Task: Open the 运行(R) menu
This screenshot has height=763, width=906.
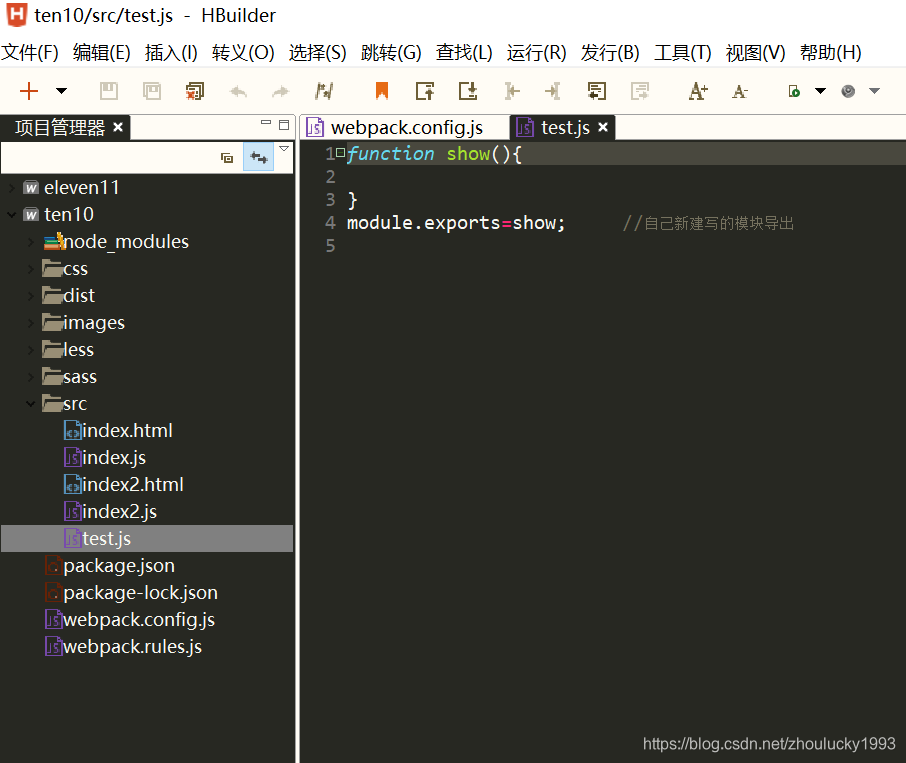Action: point(537,53)
